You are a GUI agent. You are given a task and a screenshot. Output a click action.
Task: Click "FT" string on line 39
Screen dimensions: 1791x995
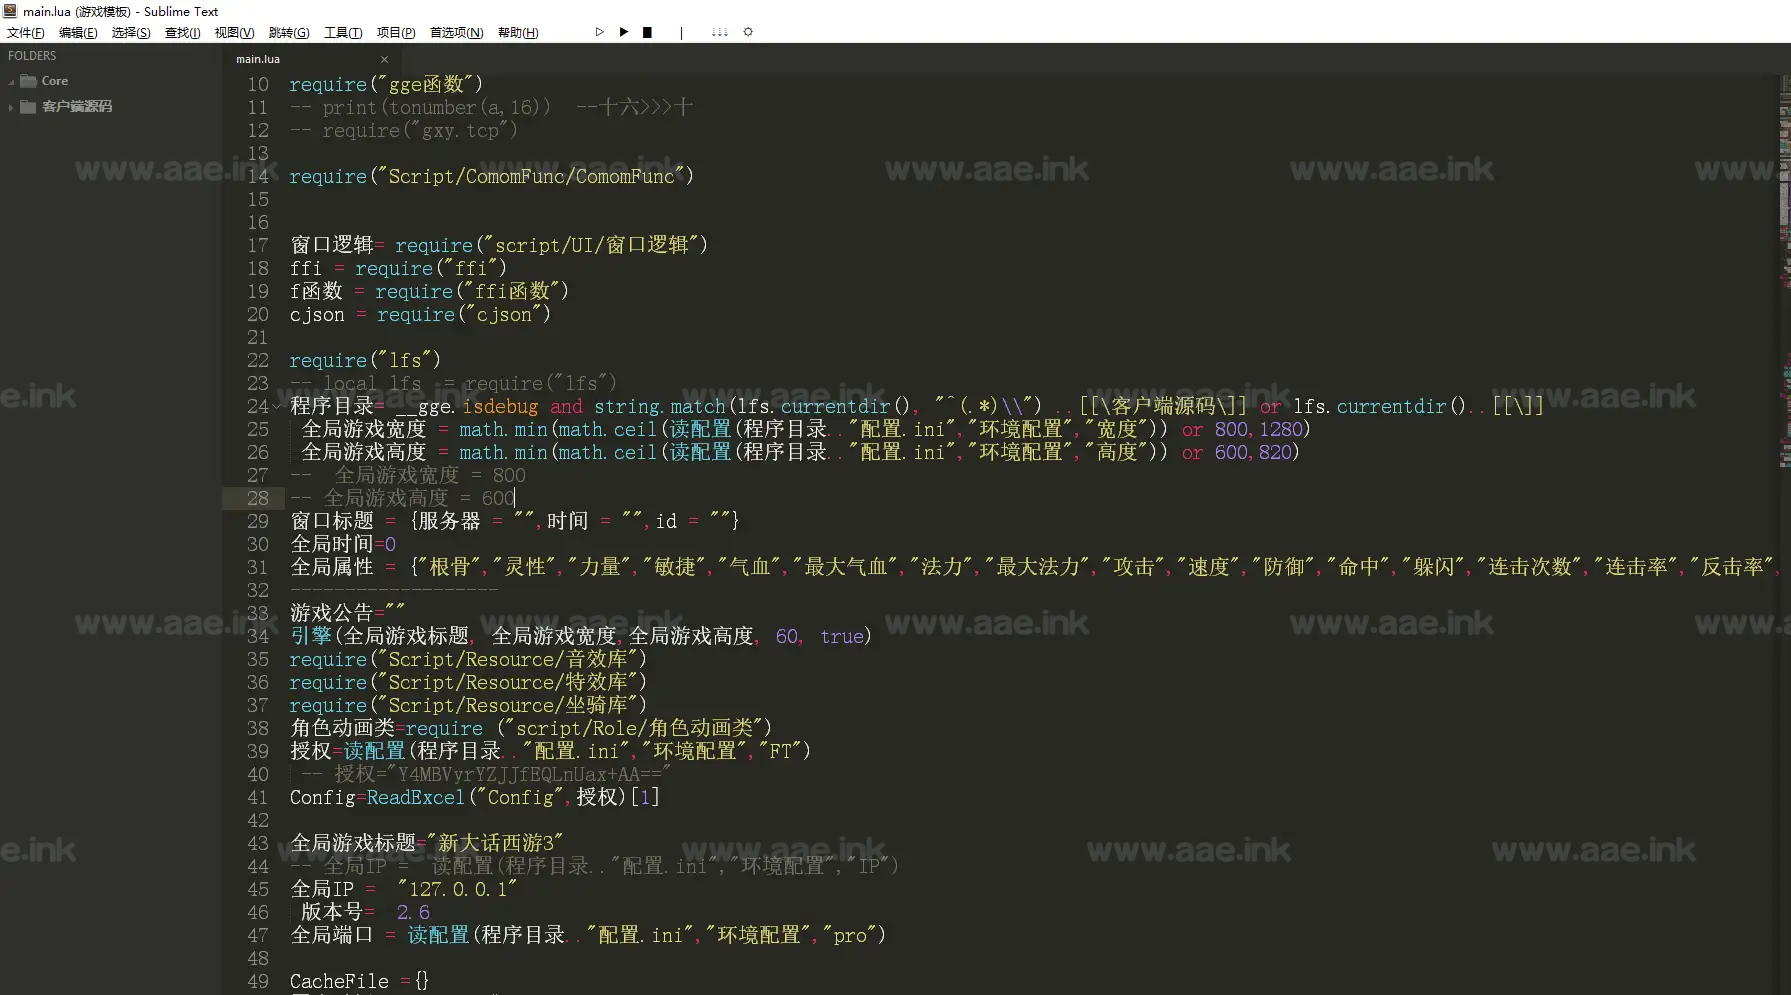(x=780, y=751)
